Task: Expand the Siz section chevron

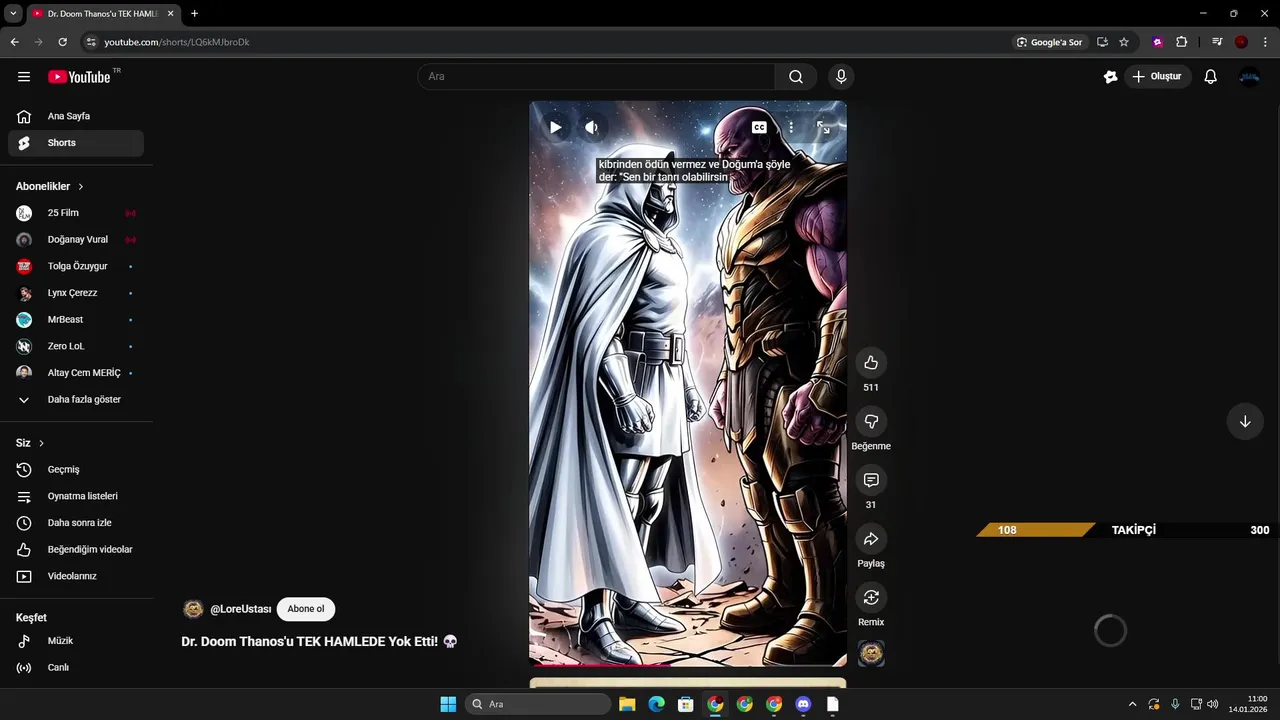Action: pyautogui.click(x=41, y=443)
